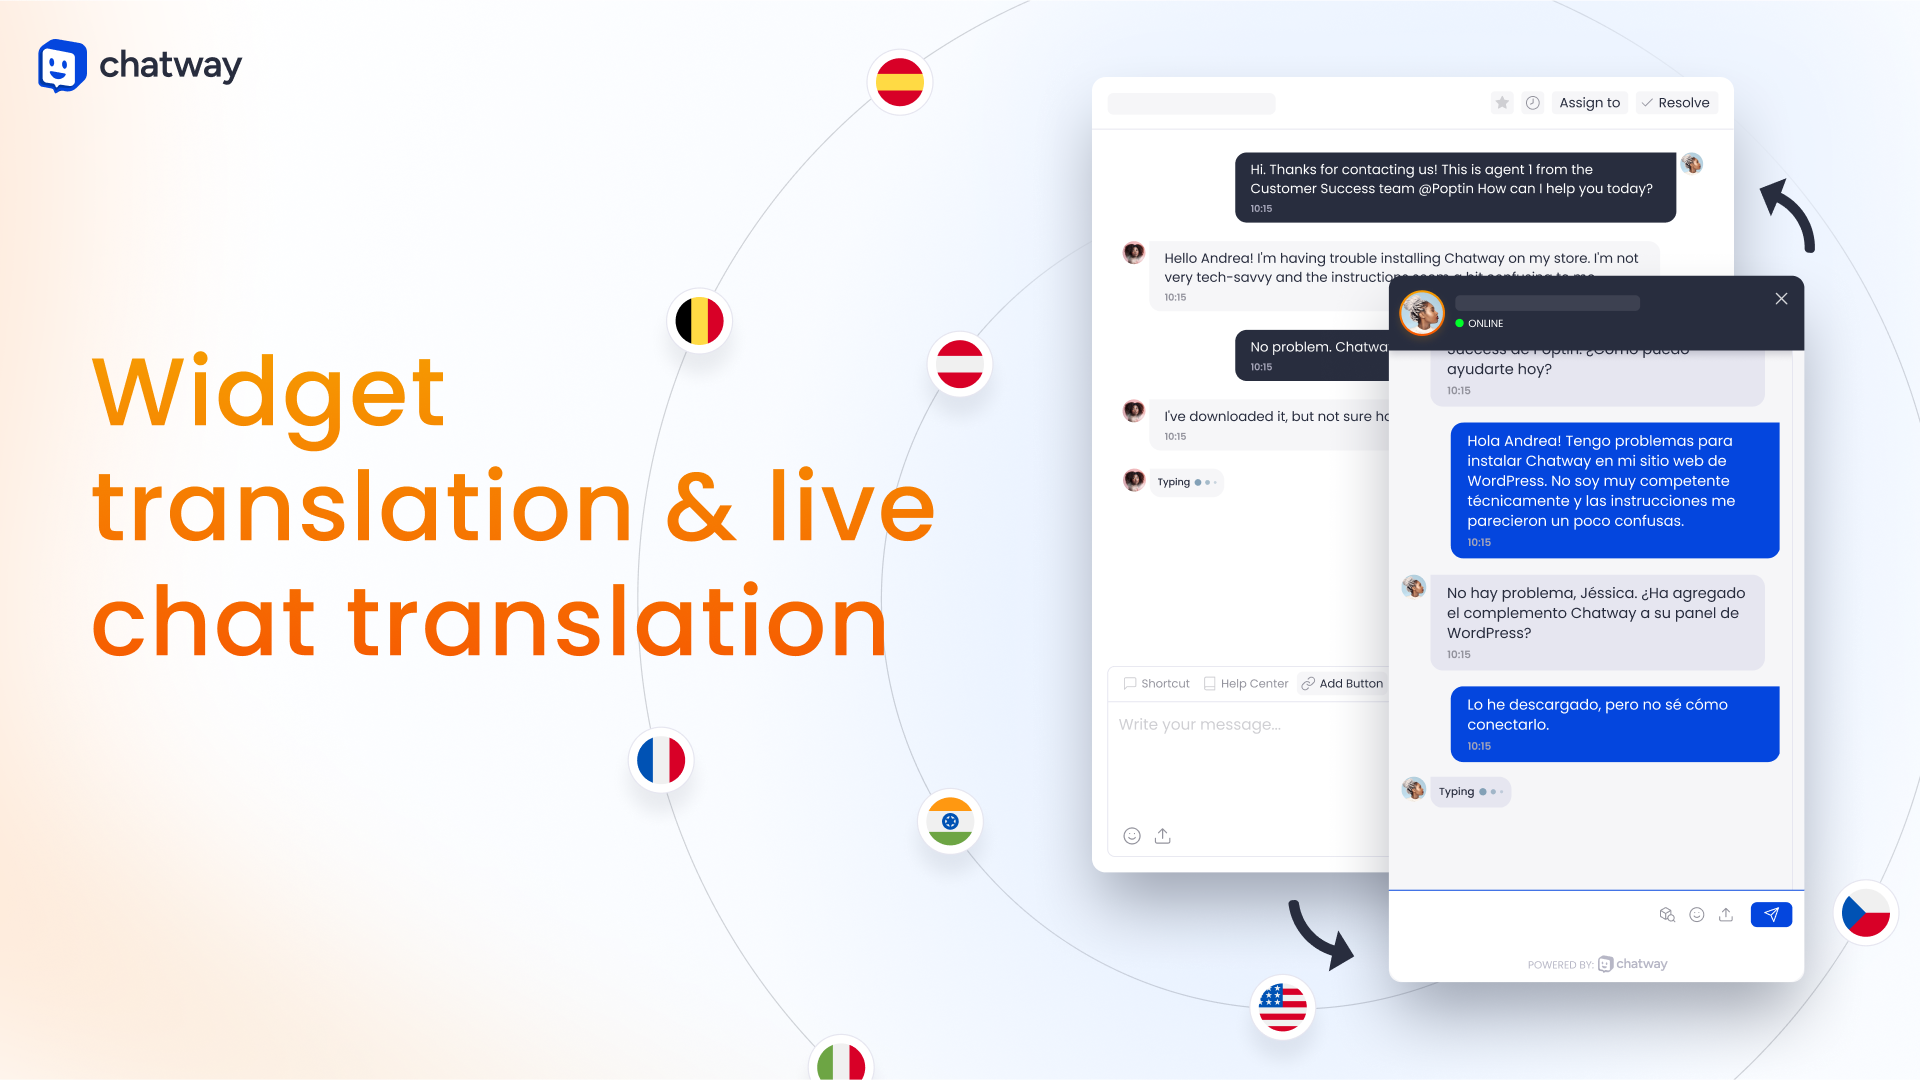This screenshot has height=1080, width=1920.
Task: Click the upload/share icon in composer
Action: point(1162,835)
